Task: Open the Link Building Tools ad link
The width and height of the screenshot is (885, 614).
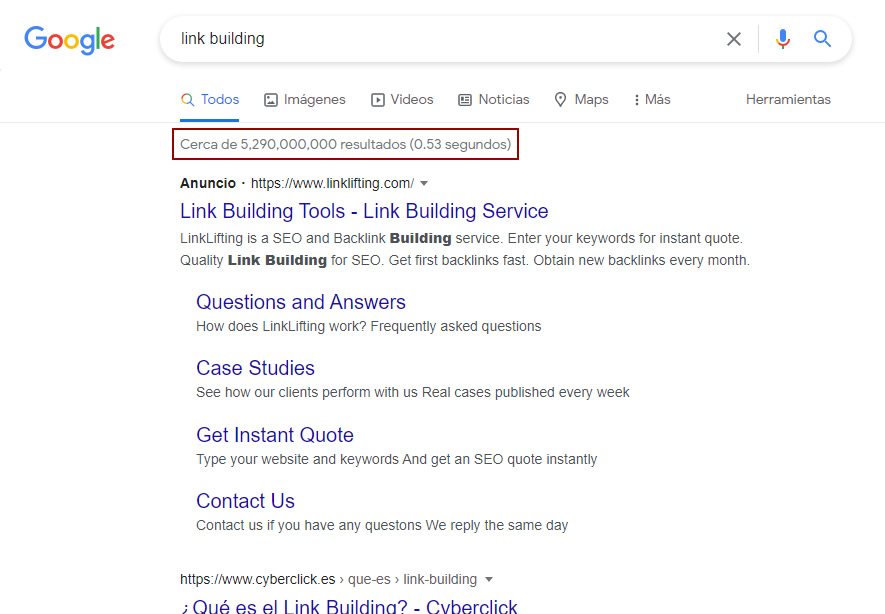Action: [x=363, y=211]
